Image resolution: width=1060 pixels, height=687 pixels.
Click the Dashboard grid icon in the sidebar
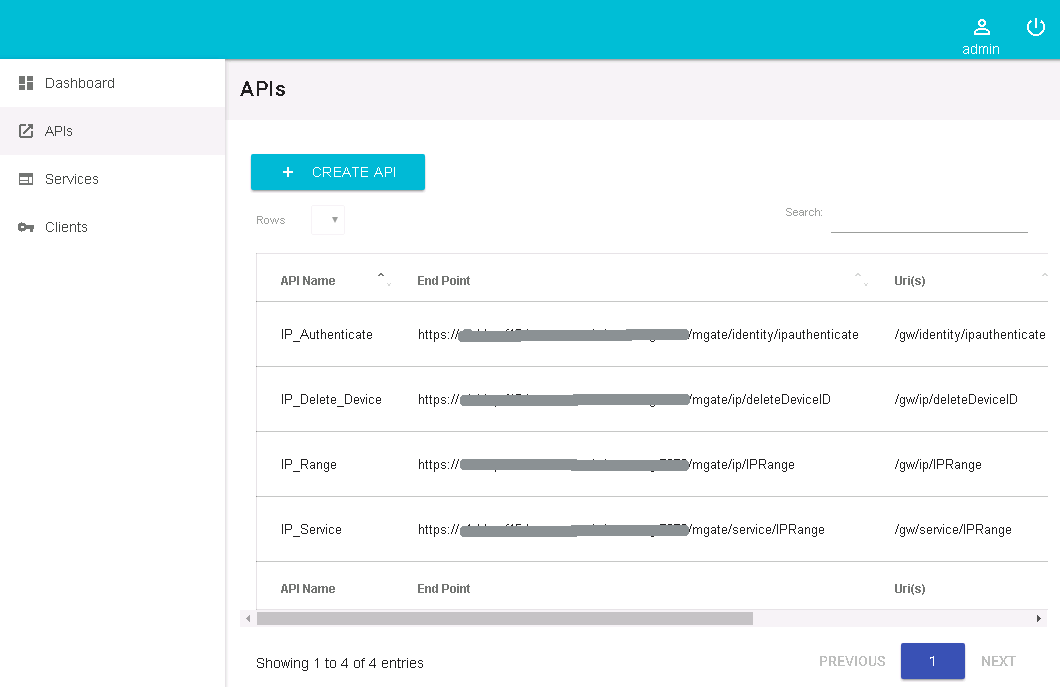25,82
